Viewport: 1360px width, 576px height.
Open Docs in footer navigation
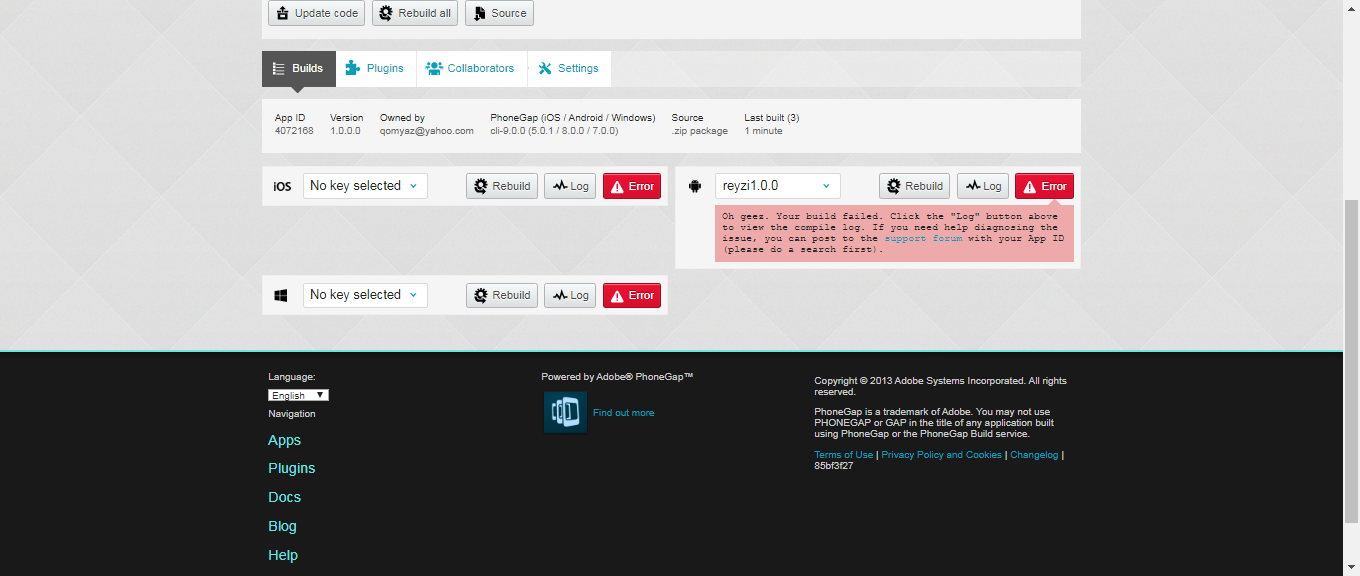(x=284, y=497)
